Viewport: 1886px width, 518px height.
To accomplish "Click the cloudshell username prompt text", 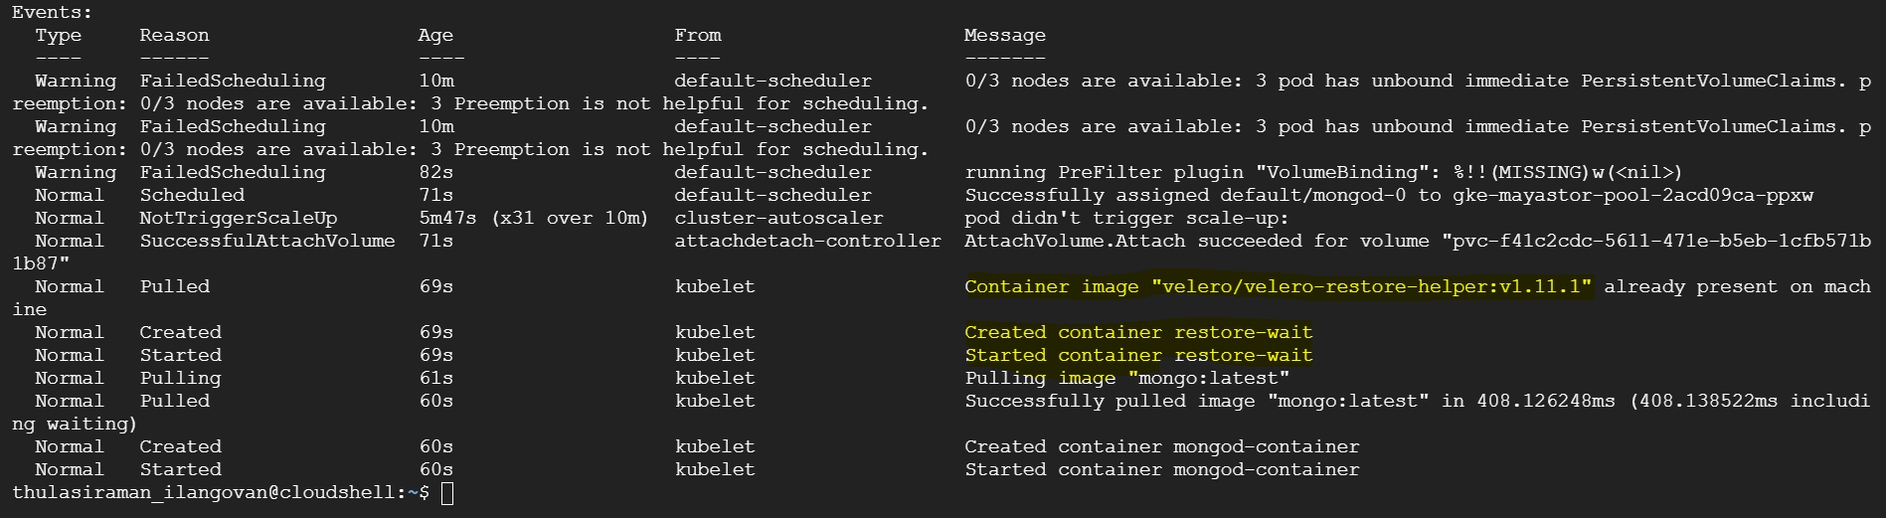I will [x=220, y=493].
